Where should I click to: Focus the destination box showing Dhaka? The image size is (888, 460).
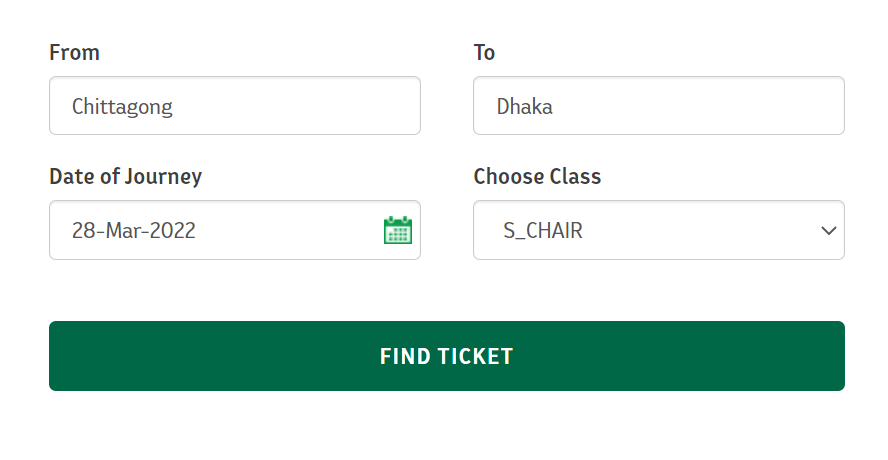click(659, 106)
